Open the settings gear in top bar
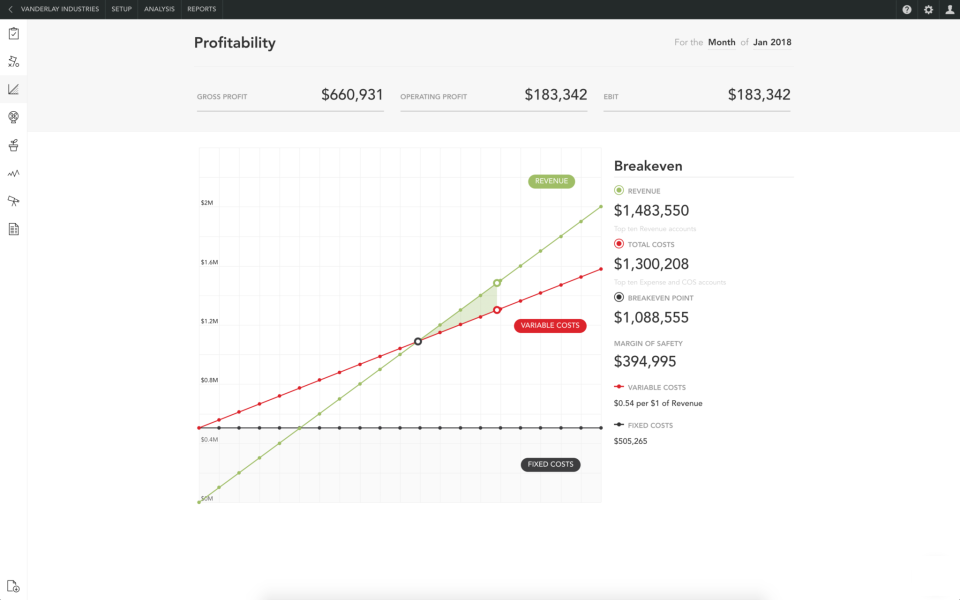This screenshot has width=960, height=600. coord(928,9)
